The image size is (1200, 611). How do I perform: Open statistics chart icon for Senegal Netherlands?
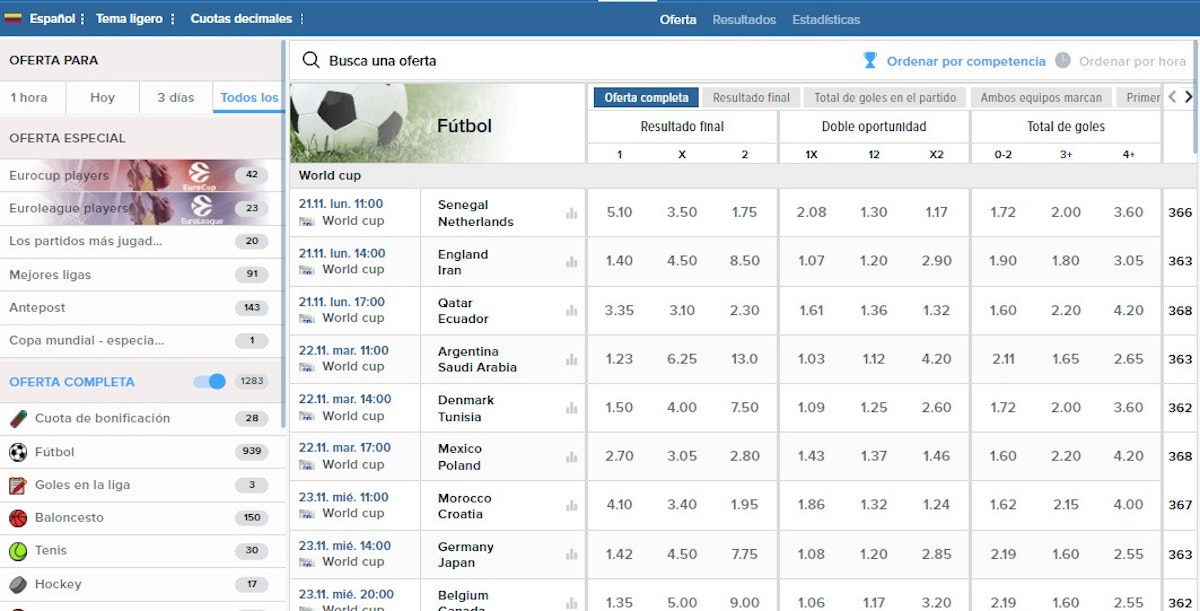click(x=571, y=213)
